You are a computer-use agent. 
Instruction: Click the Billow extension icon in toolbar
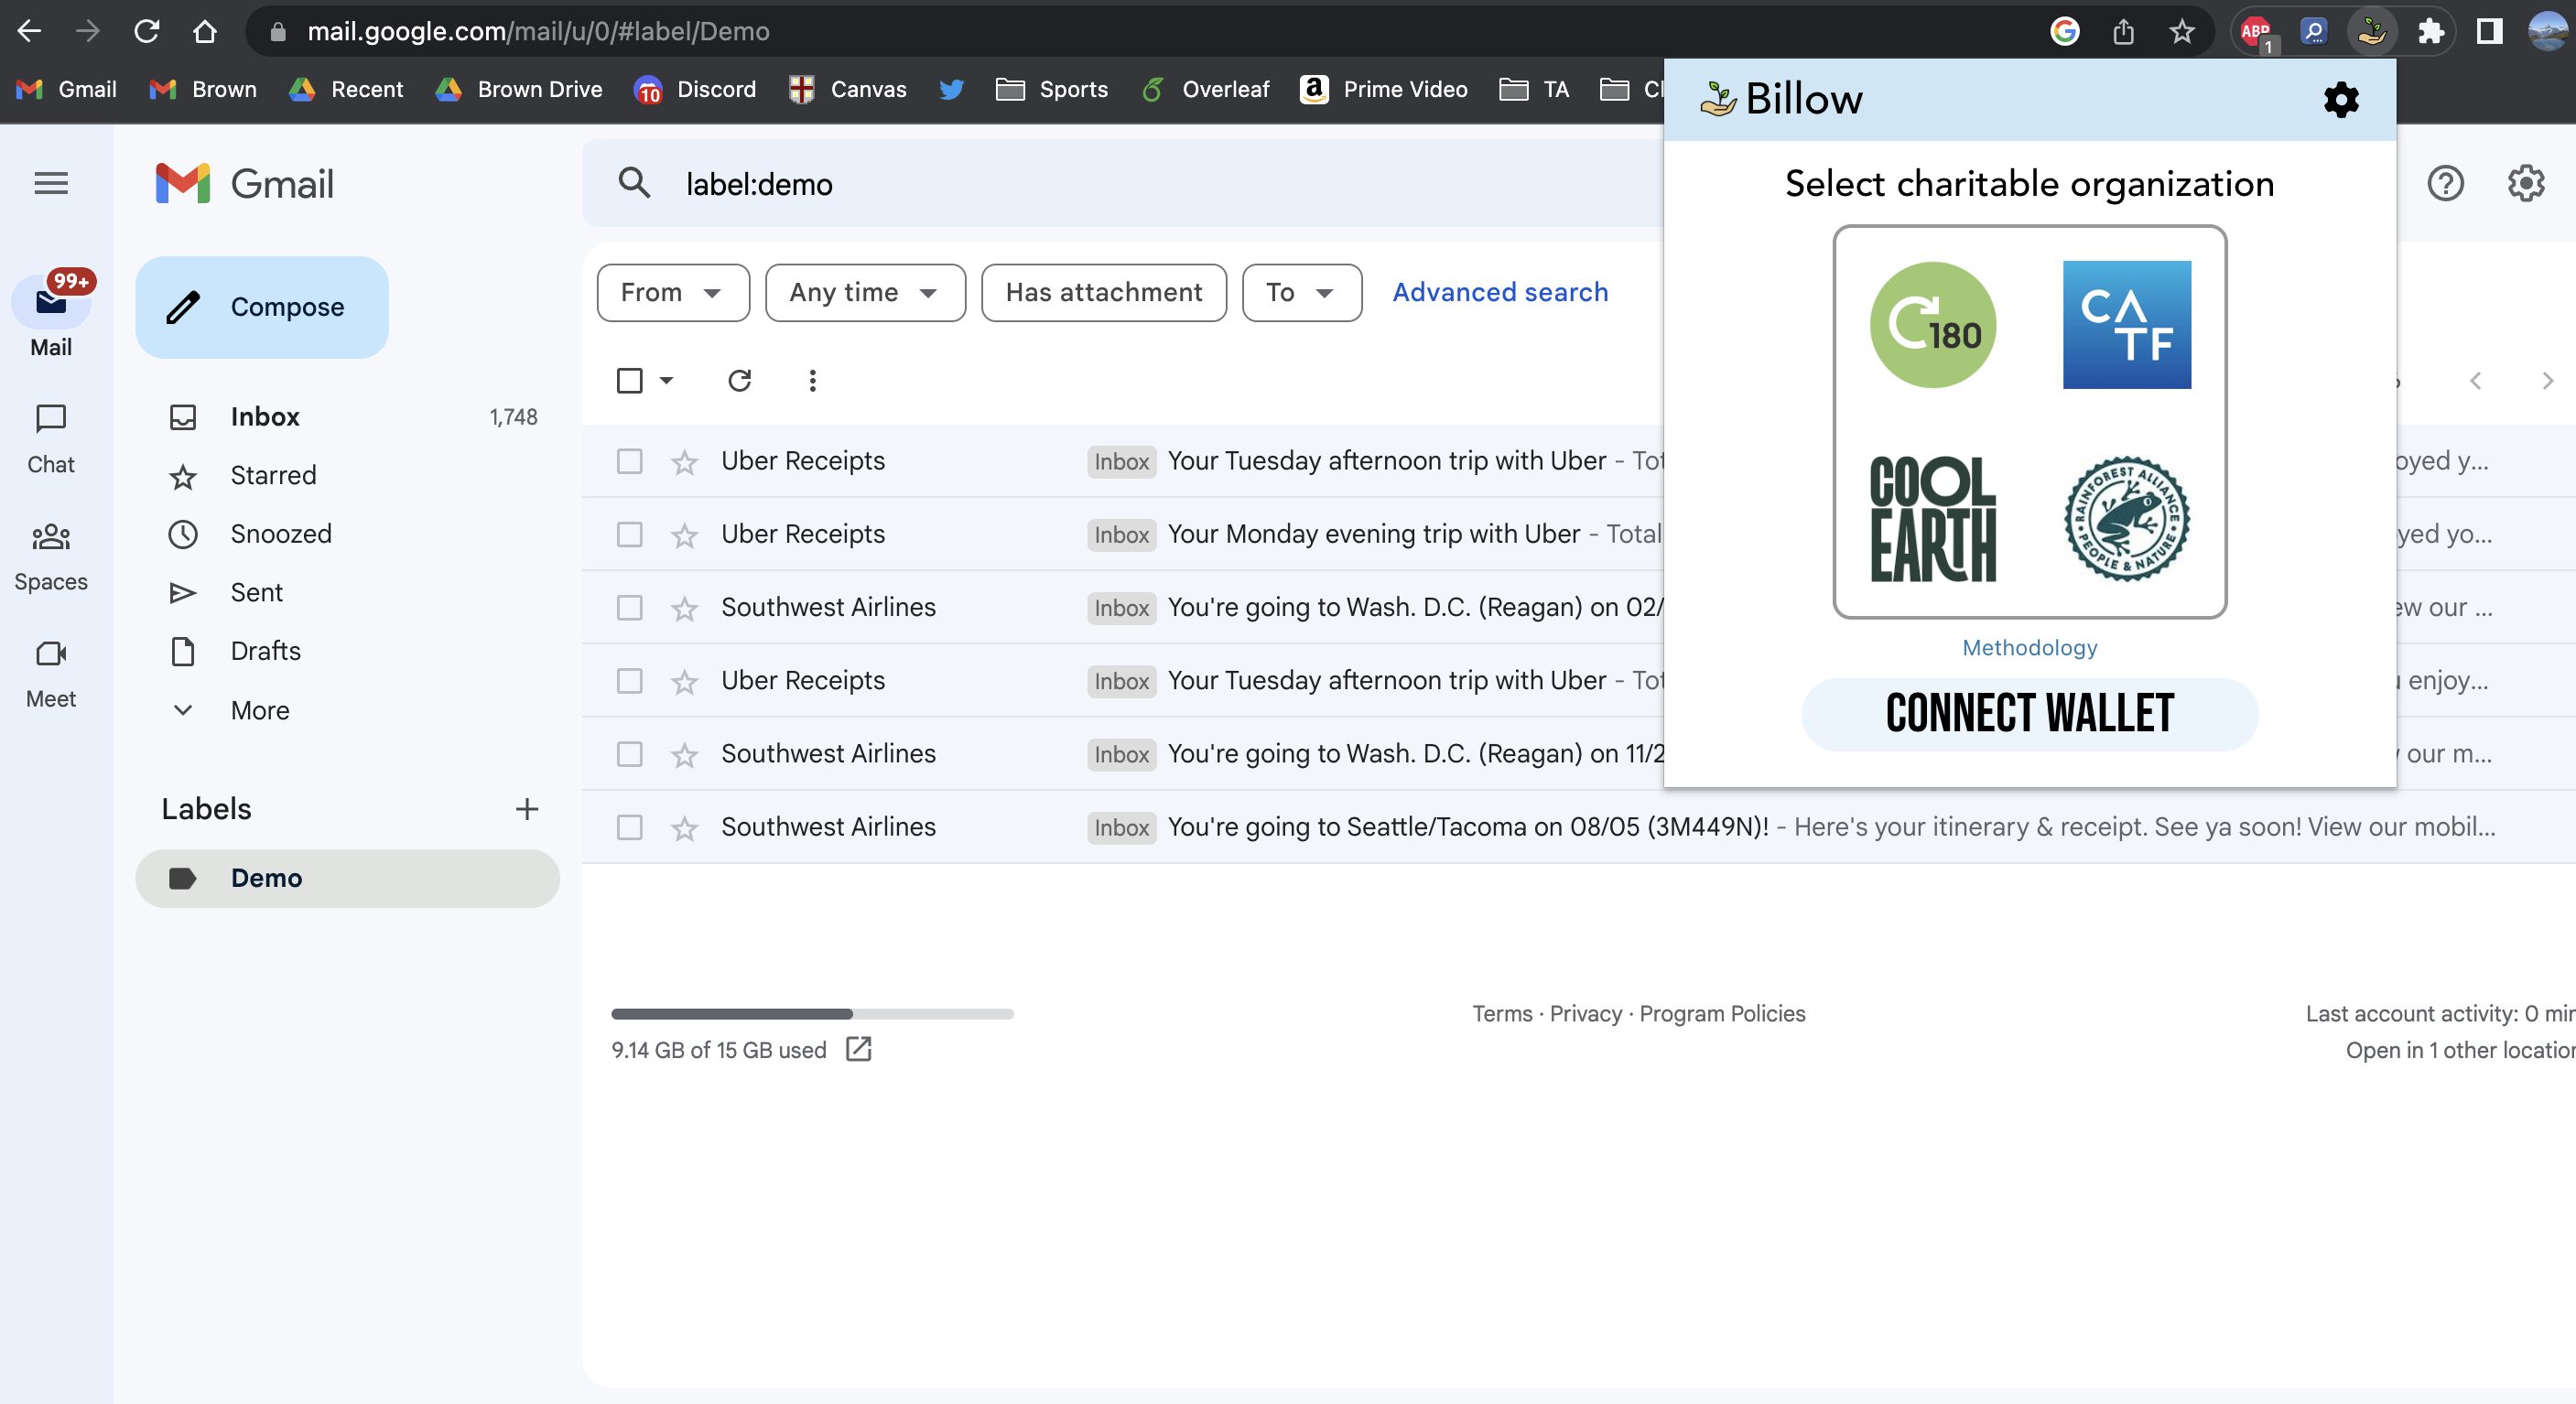click(x=2371, y=32)
